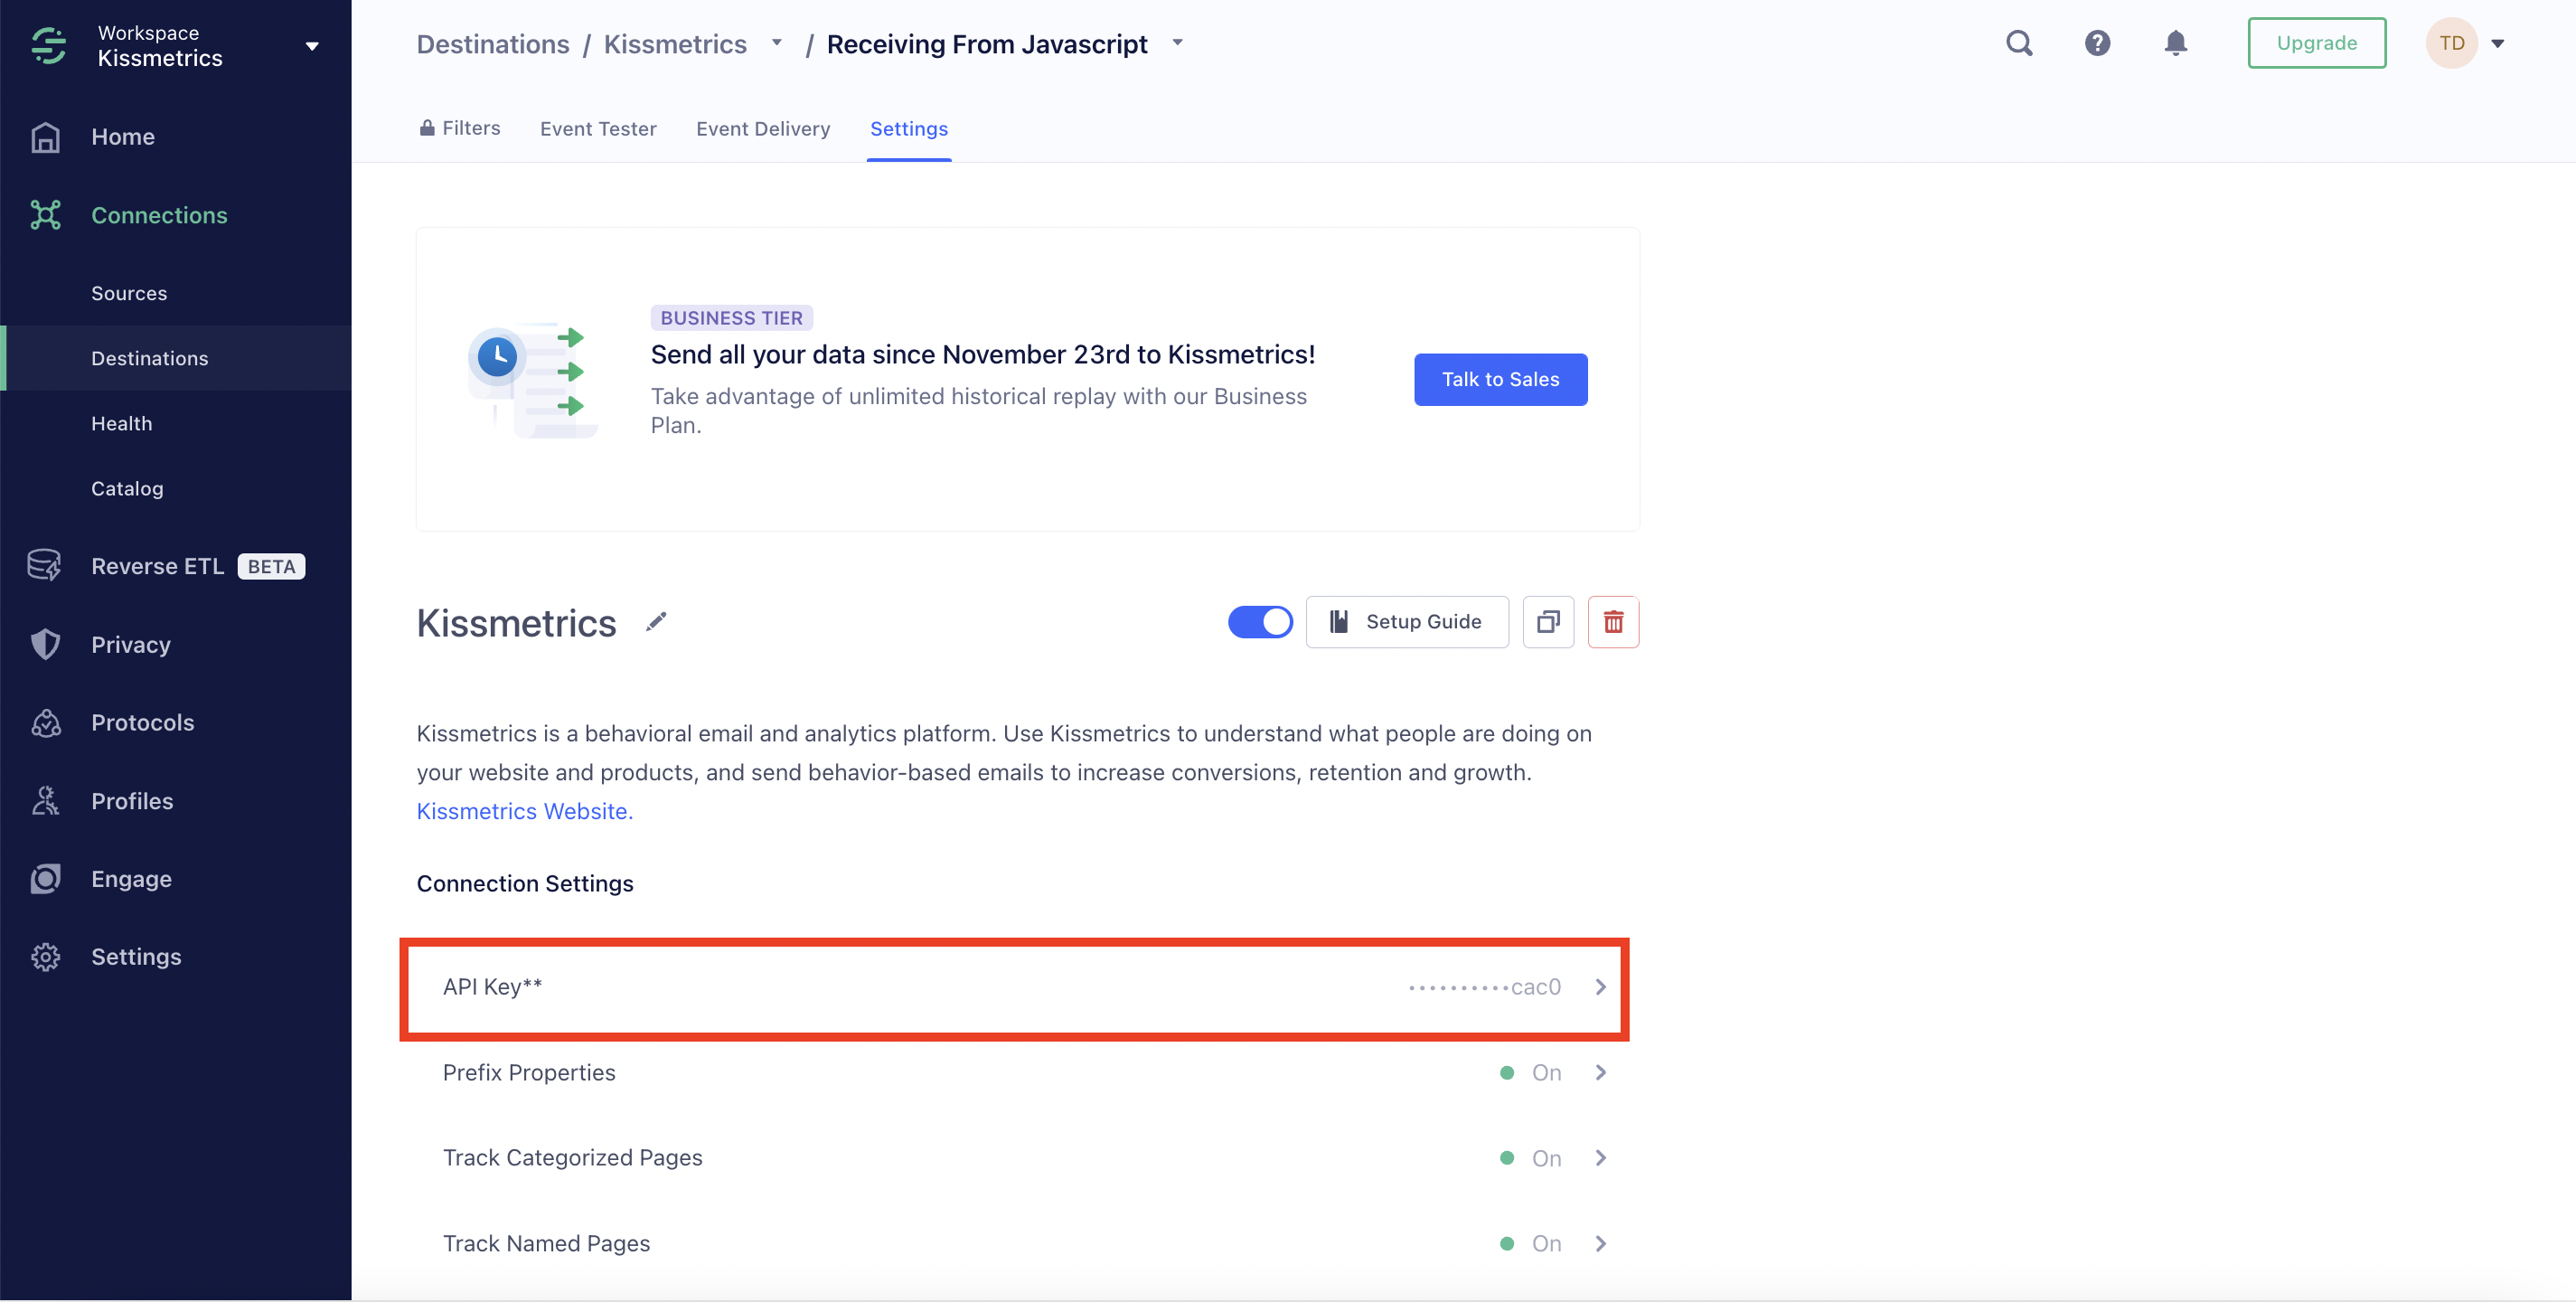
Task: Expand the Workspace Kissmetrics dropdown
Action: click(x=311, y=46)
